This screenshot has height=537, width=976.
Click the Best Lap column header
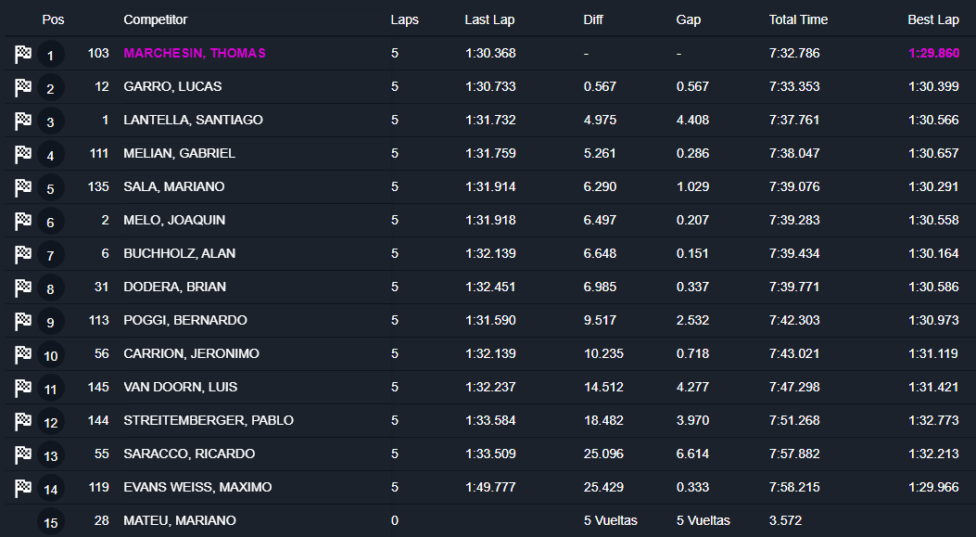pyautogui.click(x=933, y=20)
